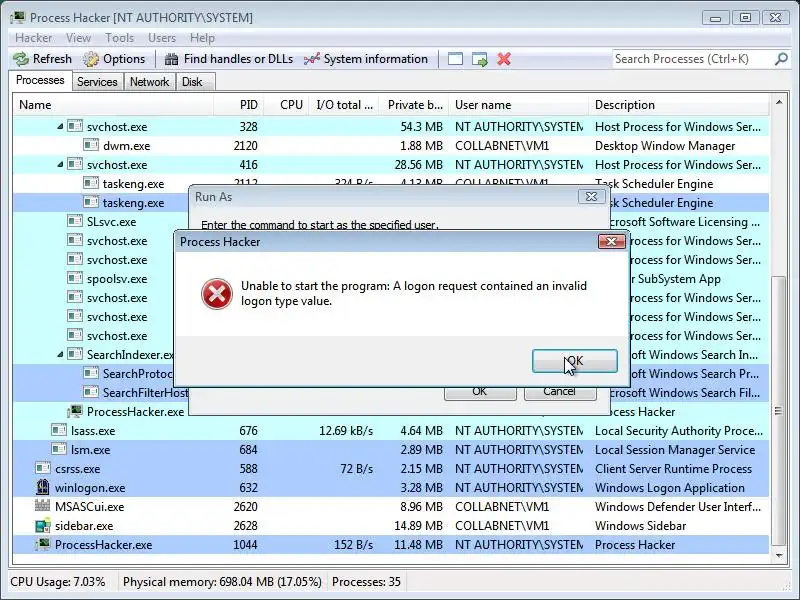Collapse the svchost.exe PID 328 node
This screenshot has width=800, height=600.
point(60,126)
